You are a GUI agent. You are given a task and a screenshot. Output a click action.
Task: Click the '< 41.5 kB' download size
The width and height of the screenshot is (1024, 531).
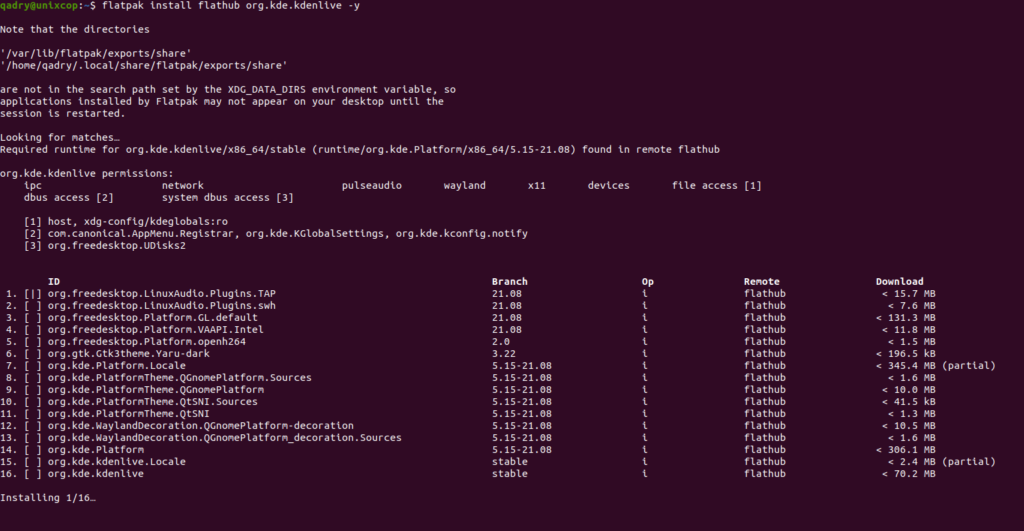(x=908, y=402)
